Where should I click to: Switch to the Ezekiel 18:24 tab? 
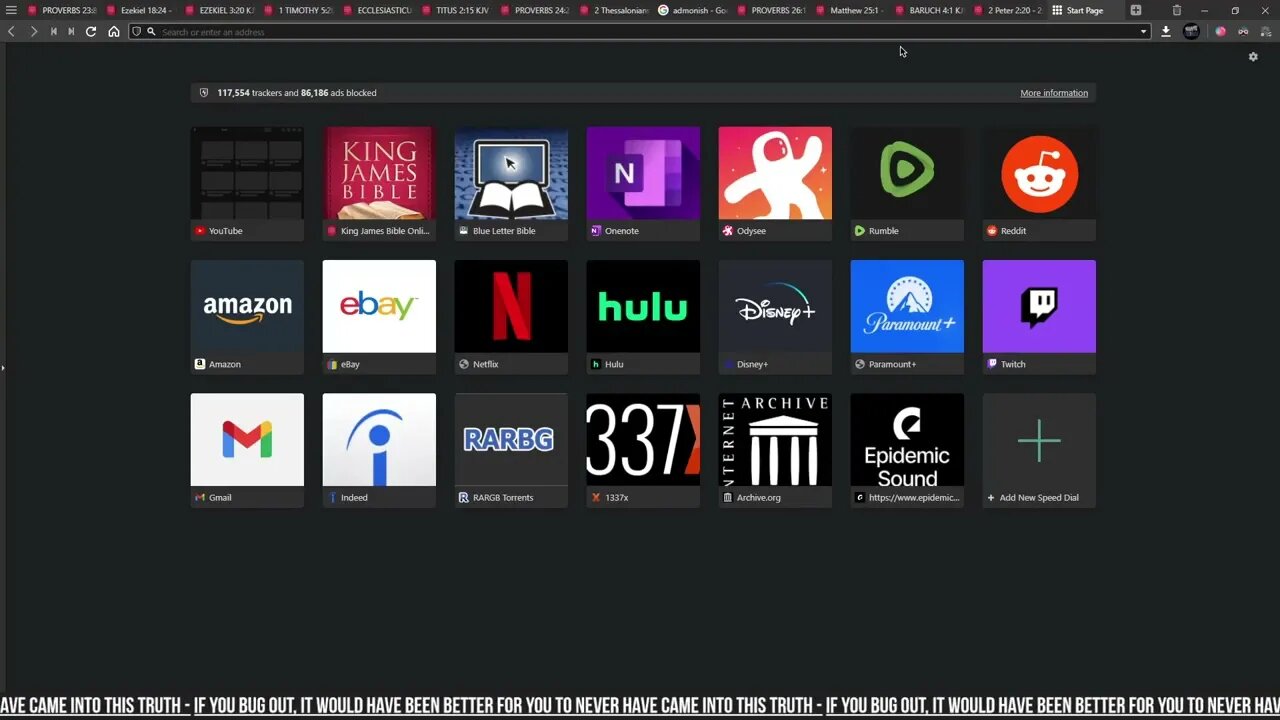140,10
